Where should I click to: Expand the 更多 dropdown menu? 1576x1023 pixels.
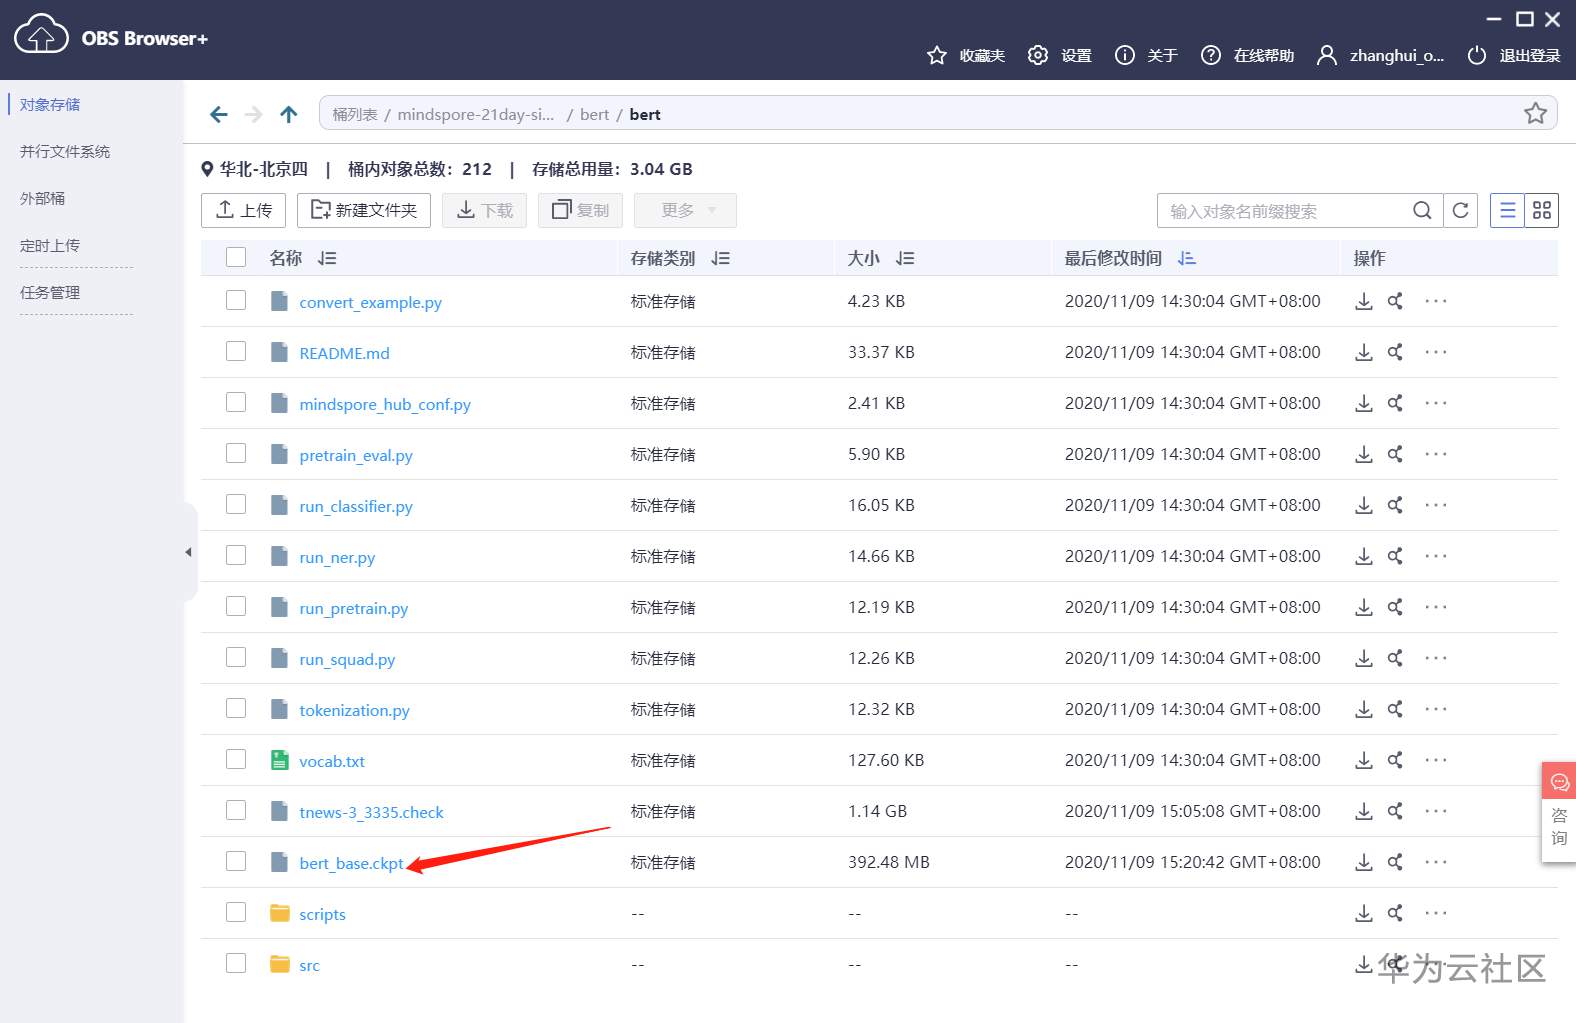pos(686,210)
